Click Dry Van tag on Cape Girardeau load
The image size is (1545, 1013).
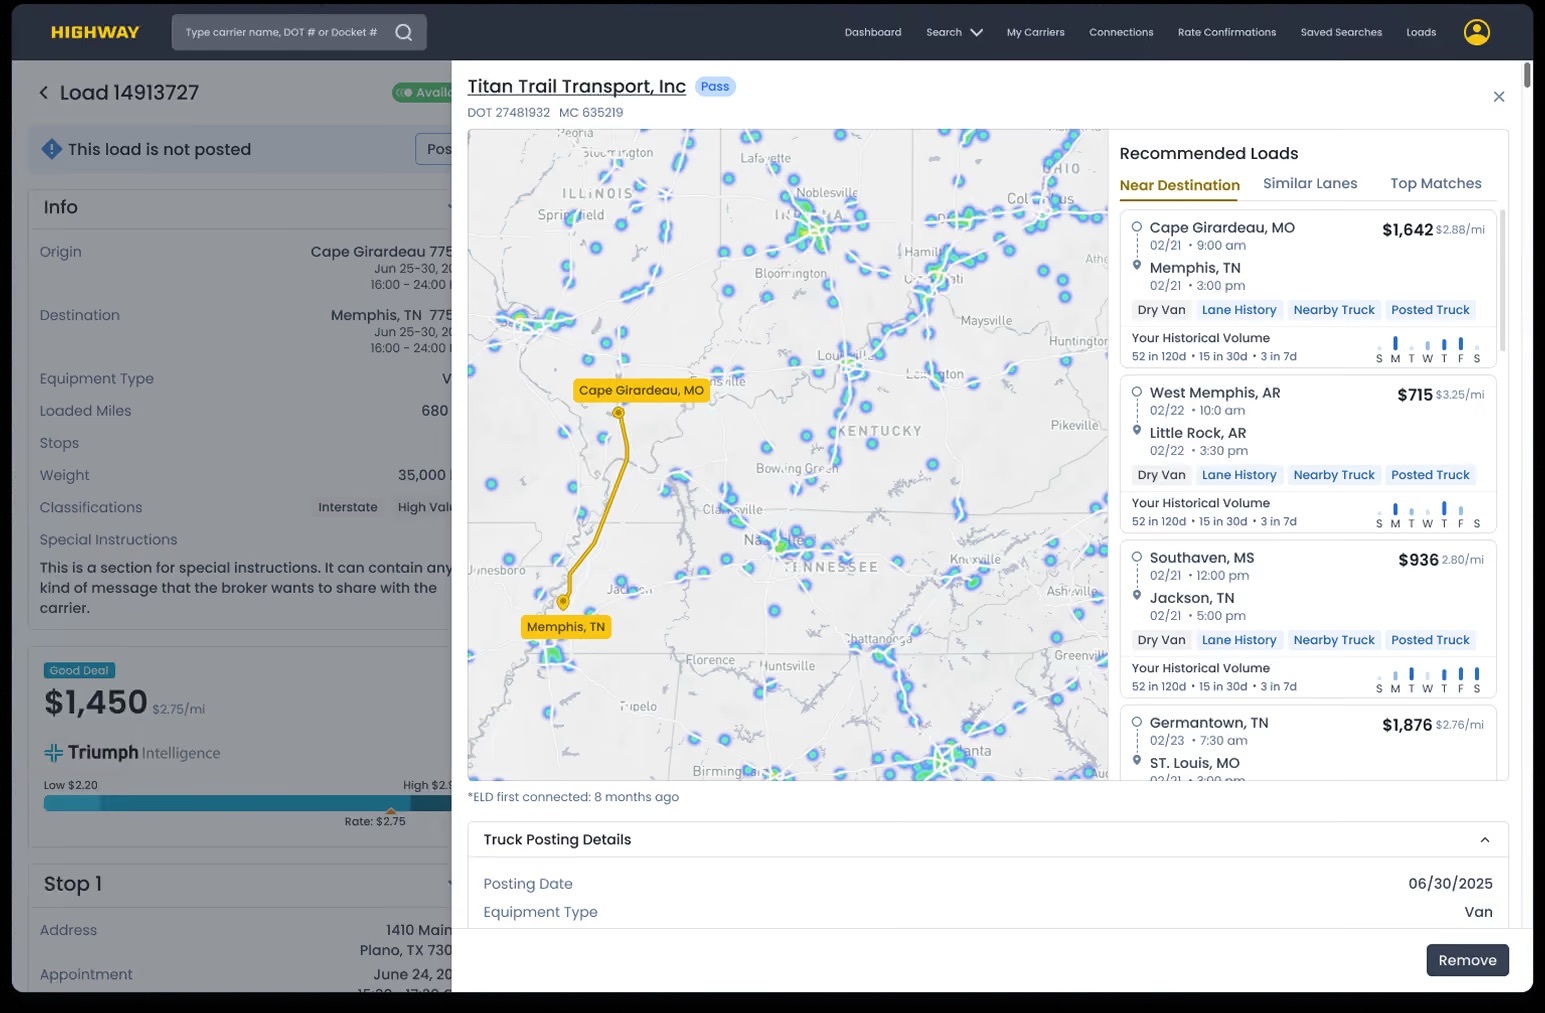1161,310
